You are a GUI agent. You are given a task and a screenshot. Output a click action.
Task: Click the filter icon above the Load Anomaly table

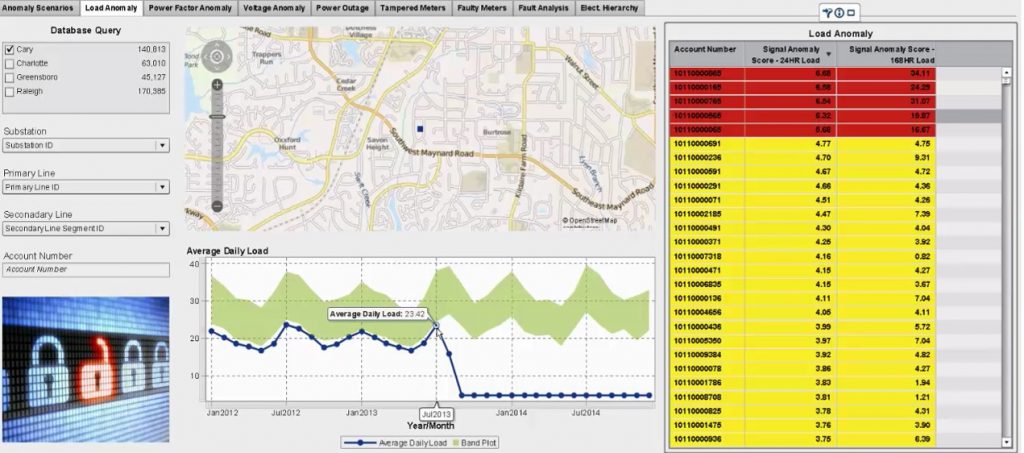coord(827,13)
